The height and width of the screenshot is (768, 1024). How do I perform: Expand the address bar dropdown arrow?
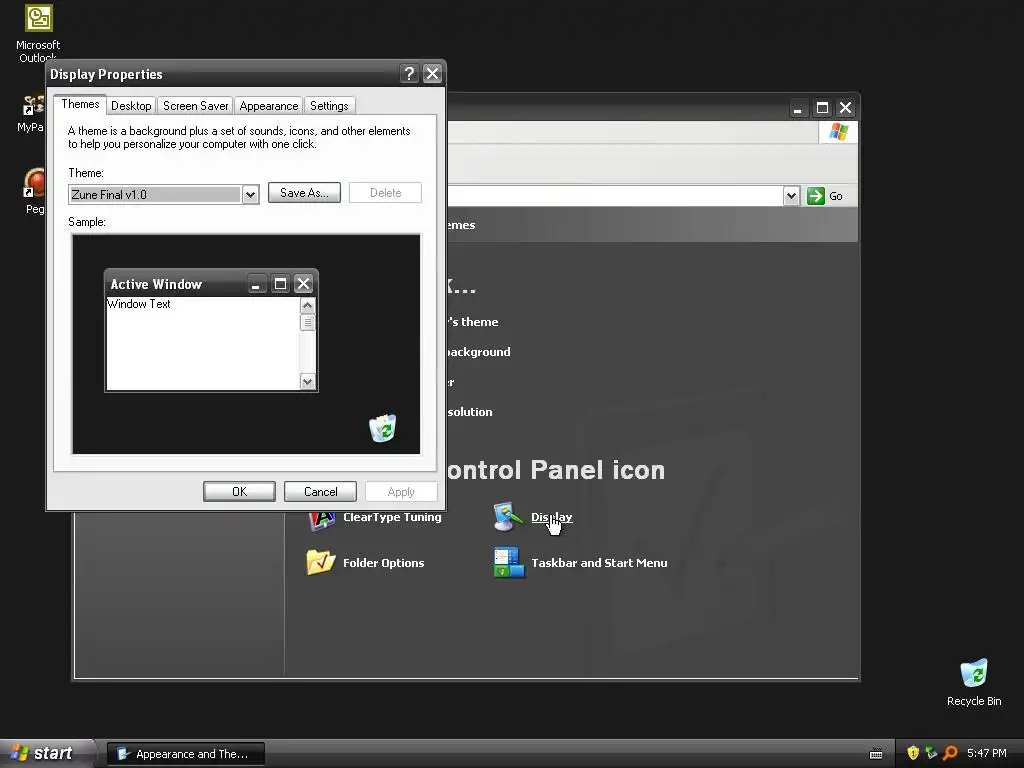coord(791,196)
